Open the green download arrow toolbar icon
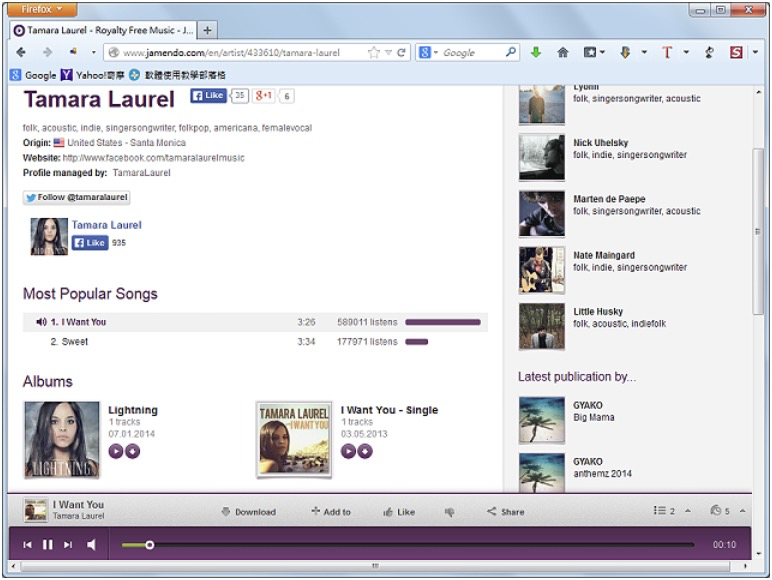Screen dimensions: 772x580 coord(536,52)
